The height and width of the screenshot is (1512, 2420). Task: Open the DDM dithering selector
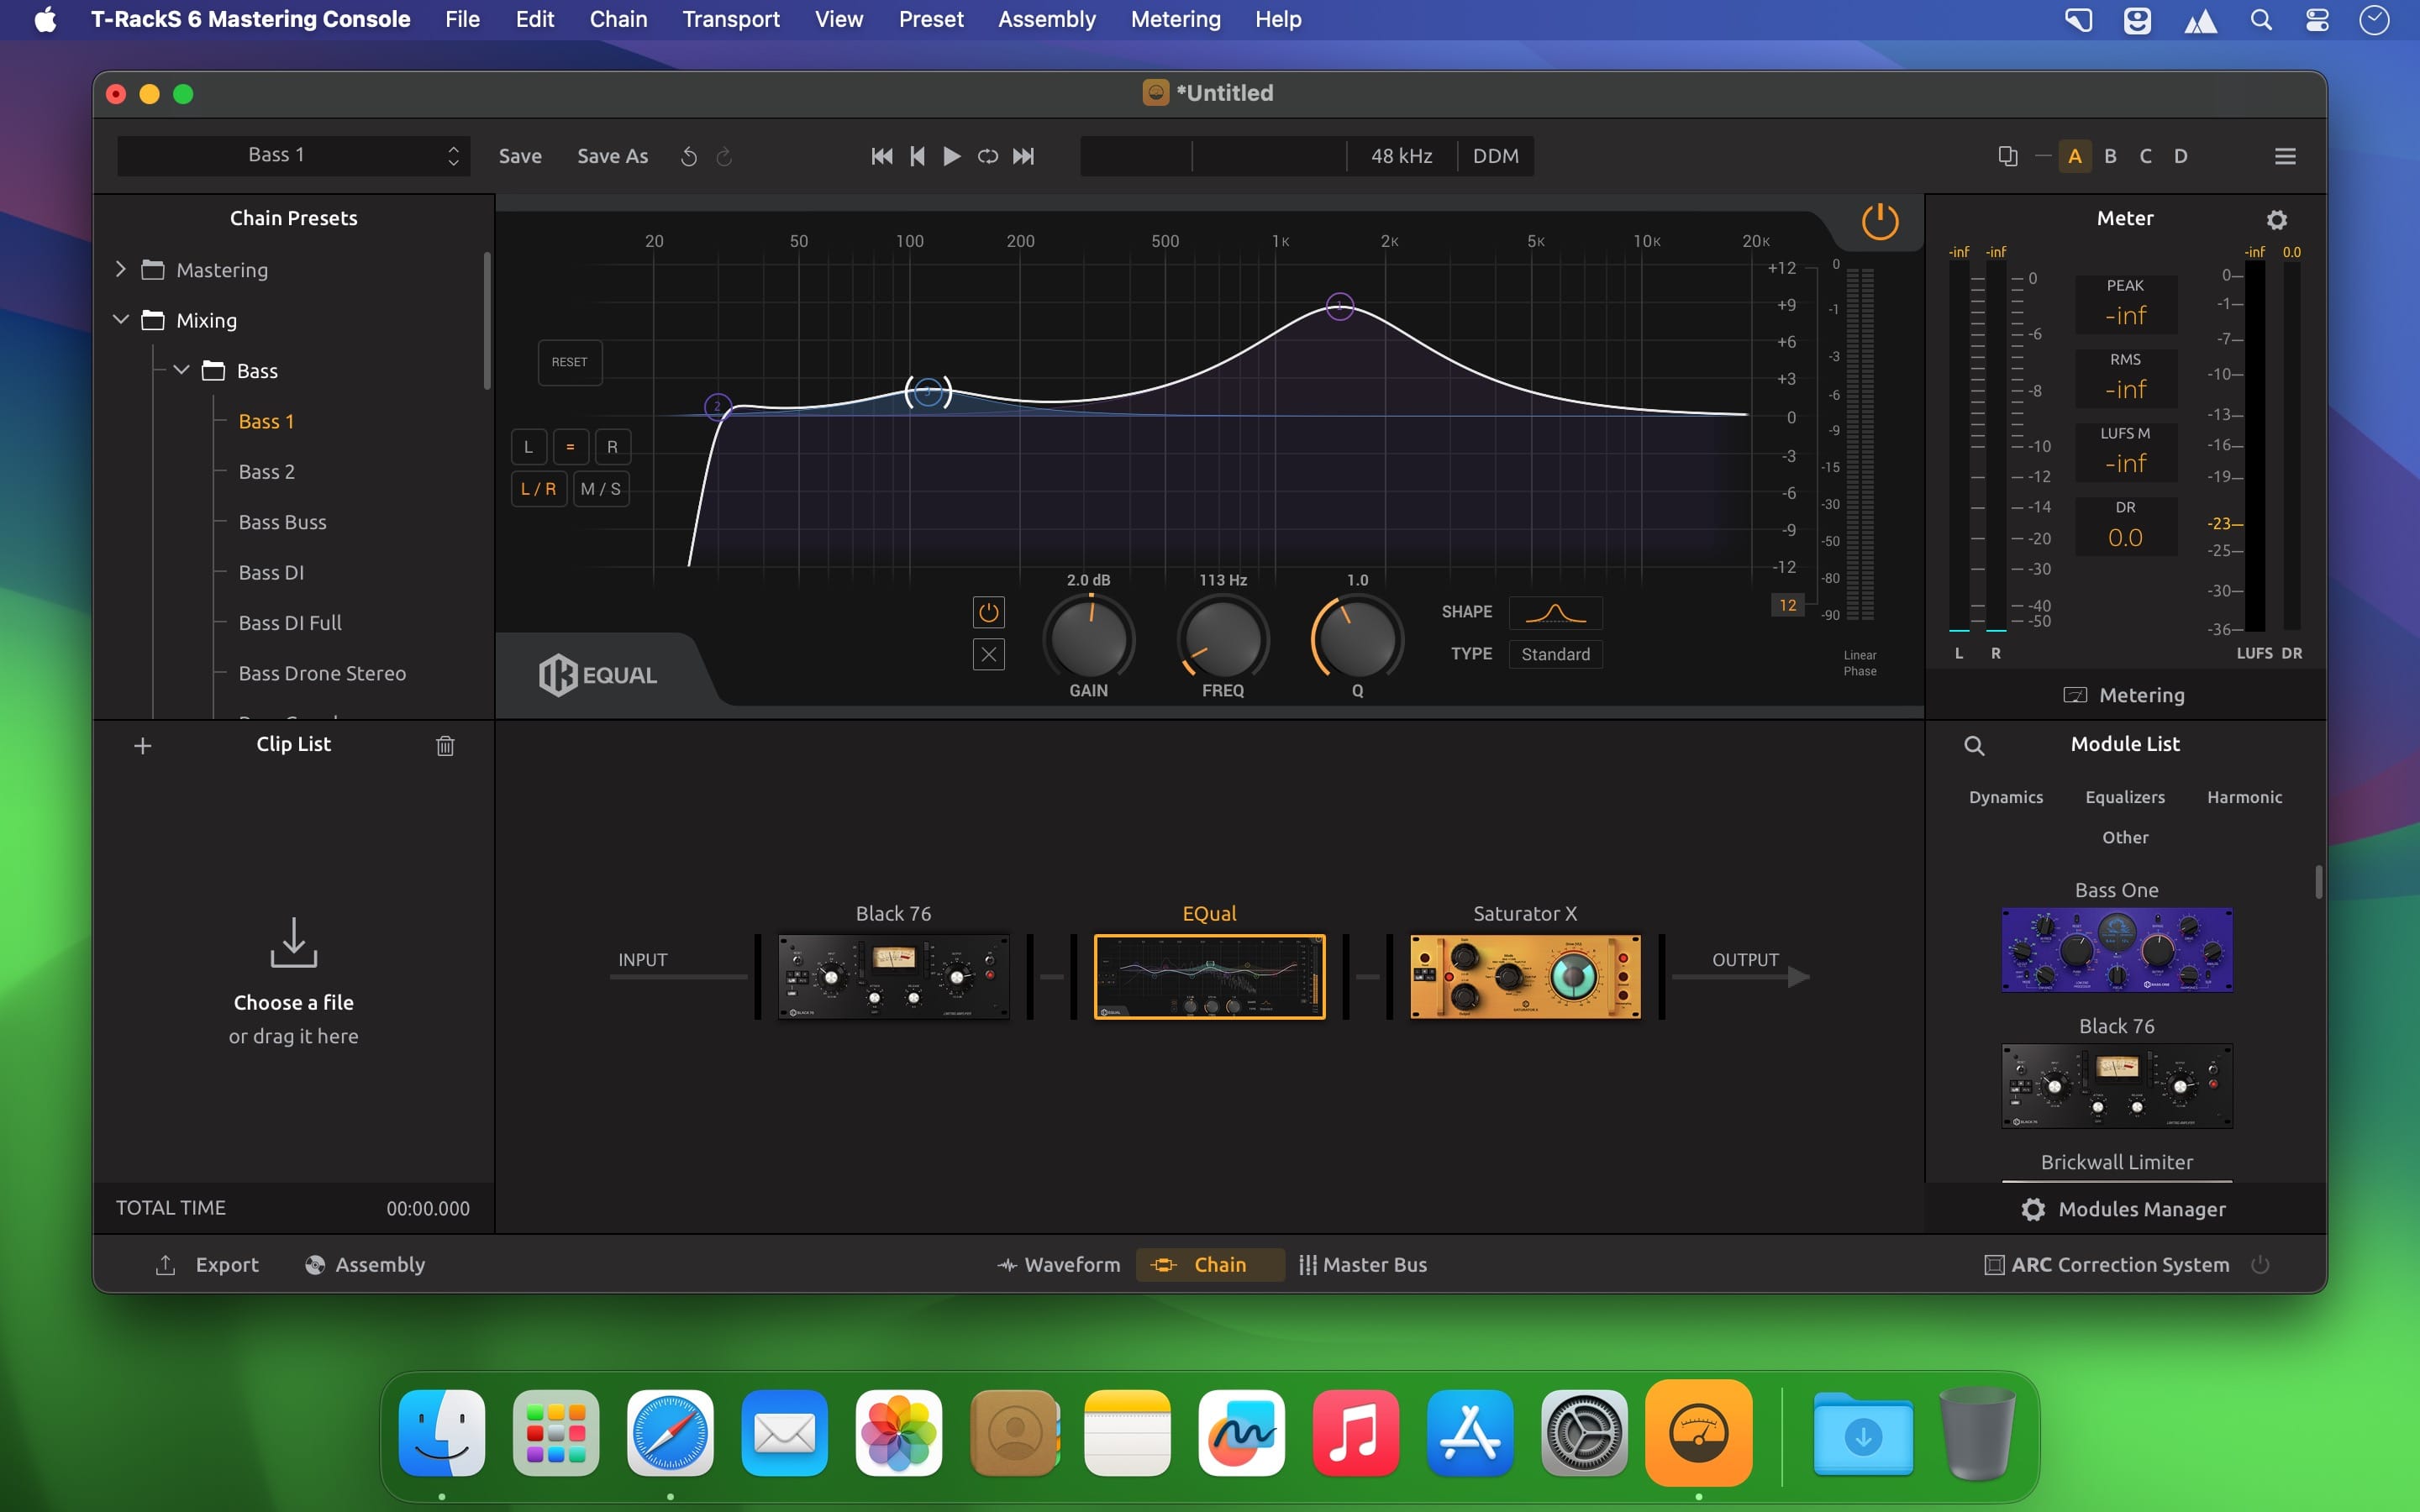pyautogui.click(x=1495, y=156)
